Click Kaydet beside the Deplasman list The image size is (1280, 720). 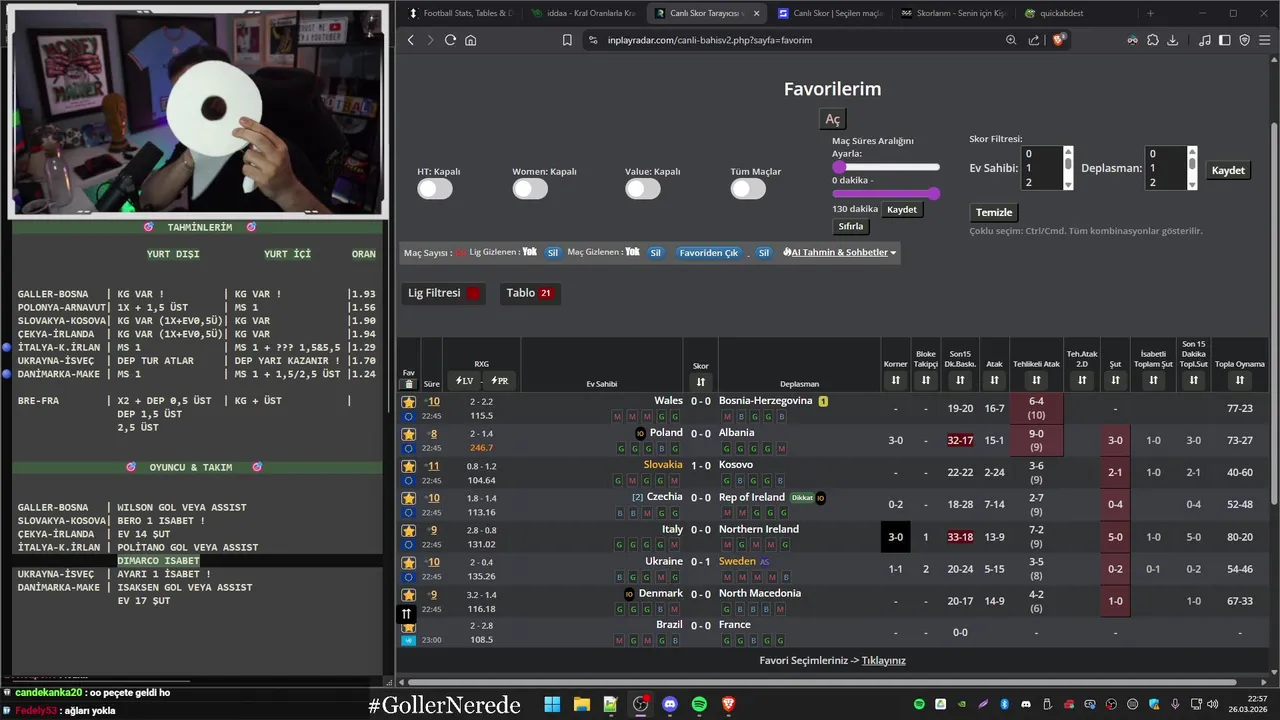[x=1228, y=170]
